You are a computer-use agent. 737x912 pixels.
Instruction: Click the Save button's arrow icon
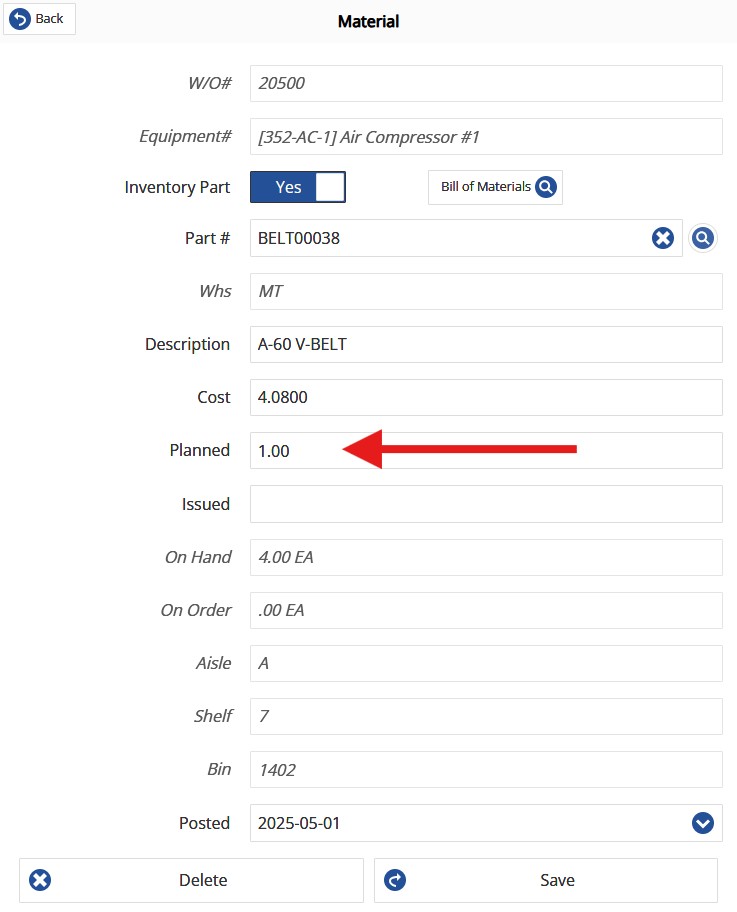pyautogui.click(x=395, y=880)
